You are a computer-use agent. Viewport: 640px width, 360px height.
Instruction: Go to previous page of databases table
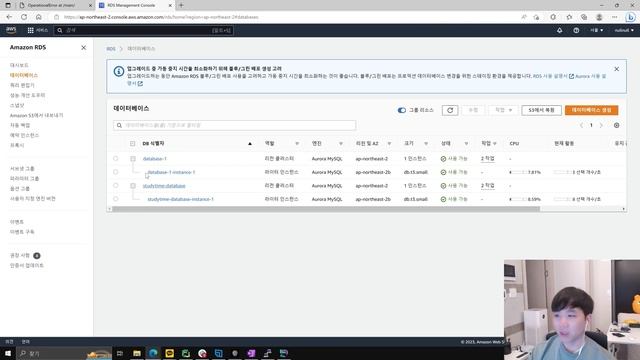point(581,125)
